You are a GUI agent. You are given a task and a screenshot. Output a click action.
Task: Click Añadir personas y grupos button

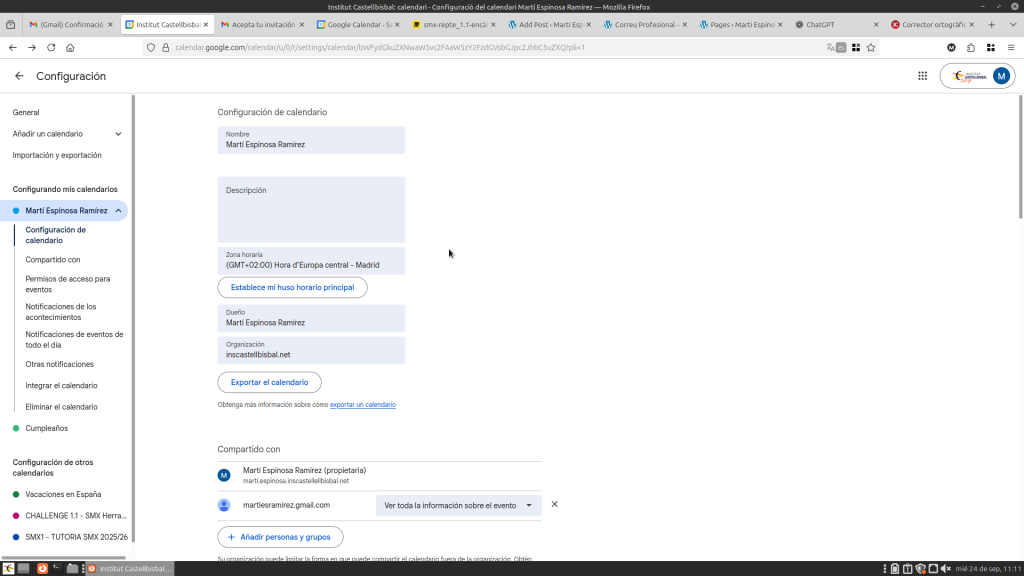coord(280,537)
